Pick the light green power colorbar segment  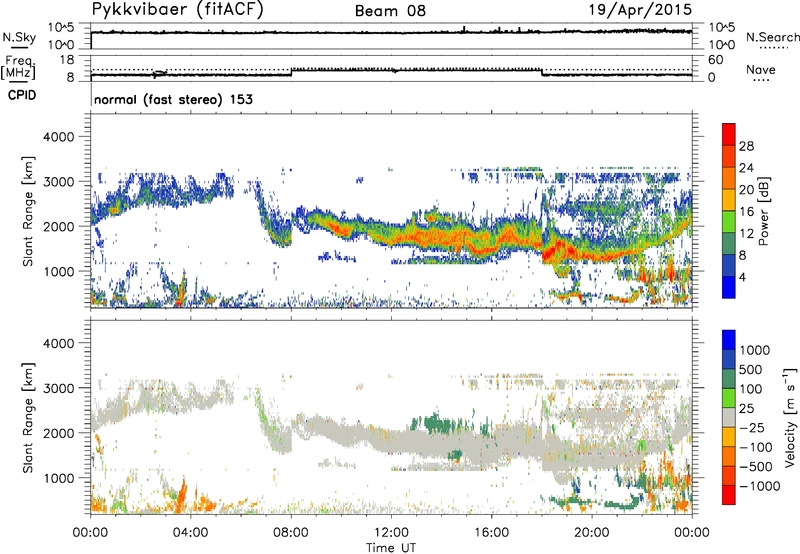click(x=729, y=221)
